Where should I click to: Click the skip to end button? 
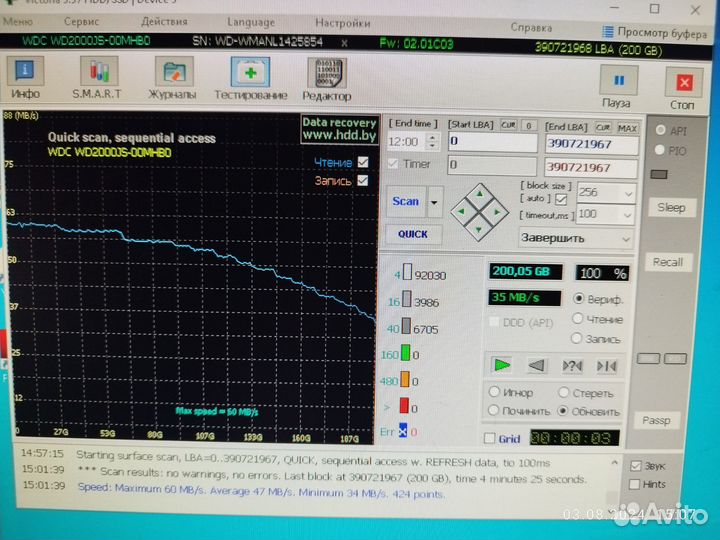[607, 366]
